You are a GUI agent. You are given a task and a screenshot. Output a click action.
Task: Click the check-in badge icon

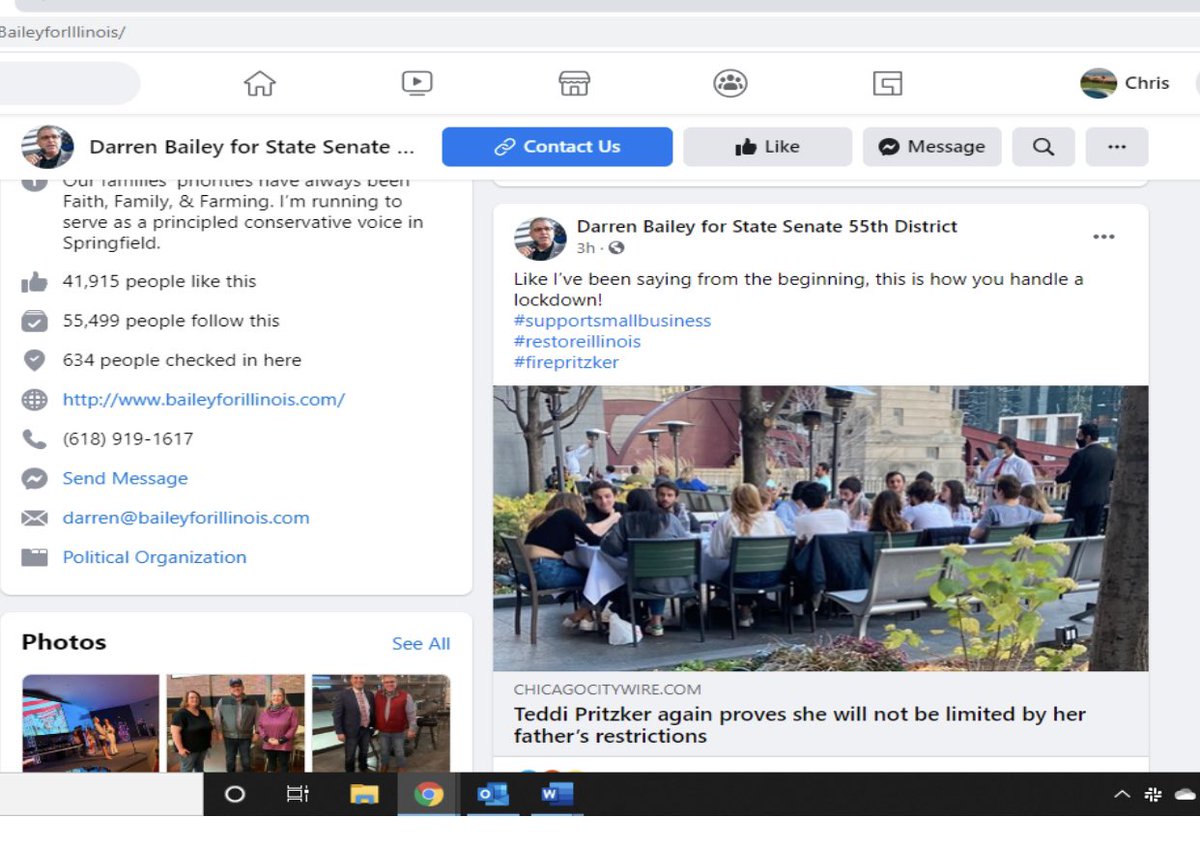[34, 360]
